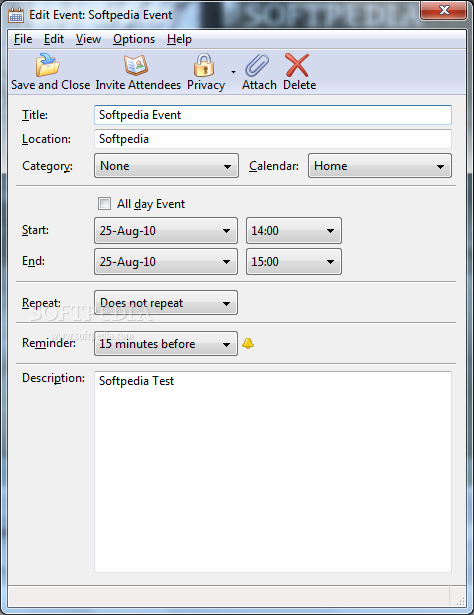Open the Calendar dropdown showing Home
474x615 pixels.
380,166
